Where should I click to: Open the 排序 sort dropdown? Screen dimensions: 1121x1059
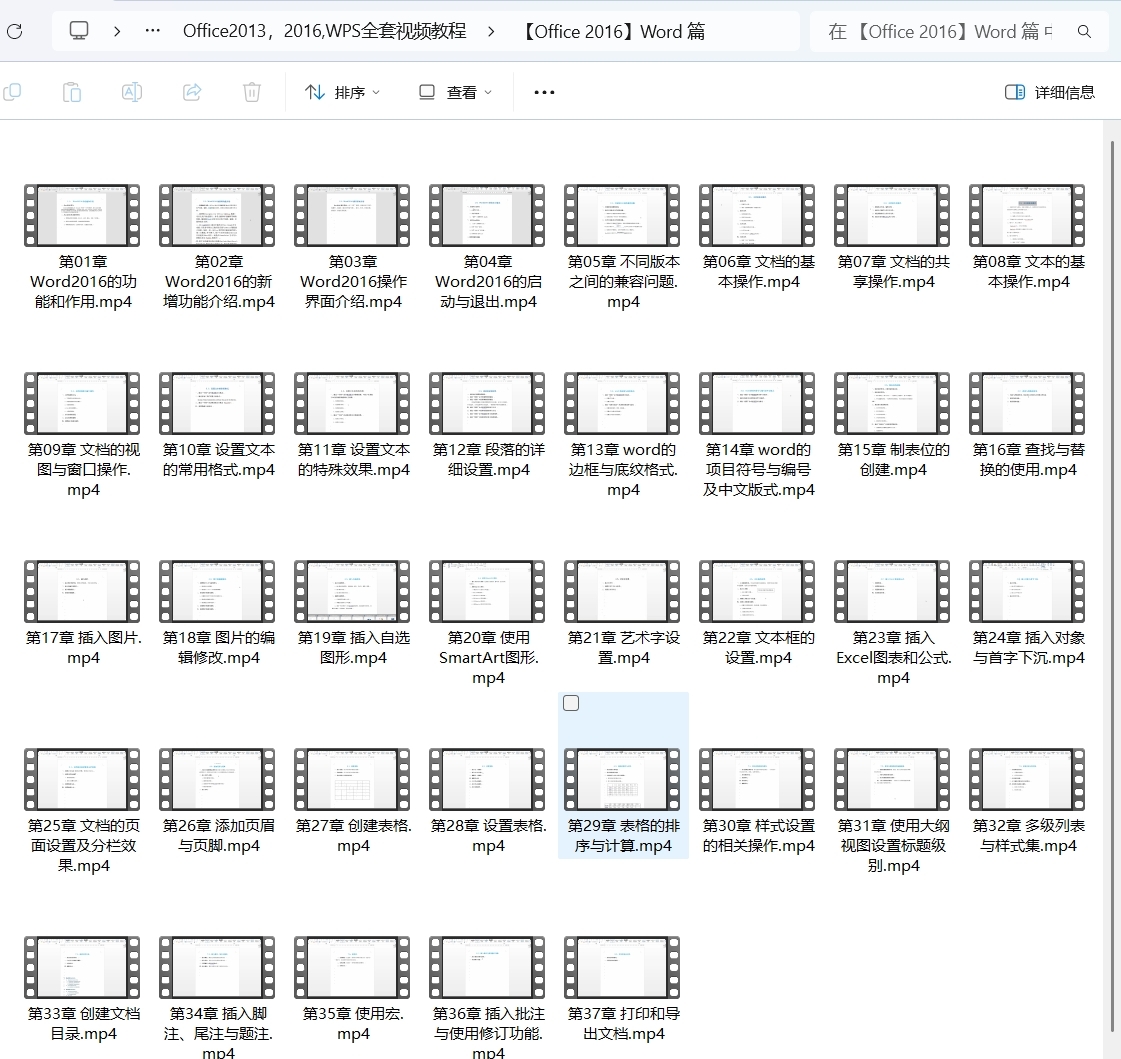click(x=342, y=92)
